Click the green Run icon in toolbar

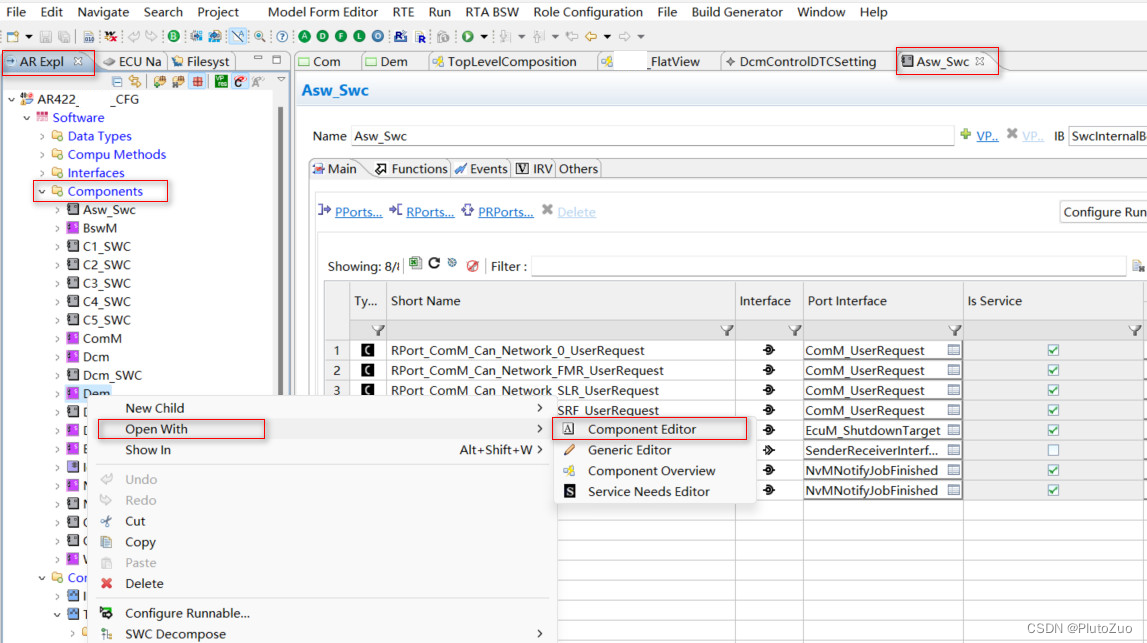tap(468, 36)
